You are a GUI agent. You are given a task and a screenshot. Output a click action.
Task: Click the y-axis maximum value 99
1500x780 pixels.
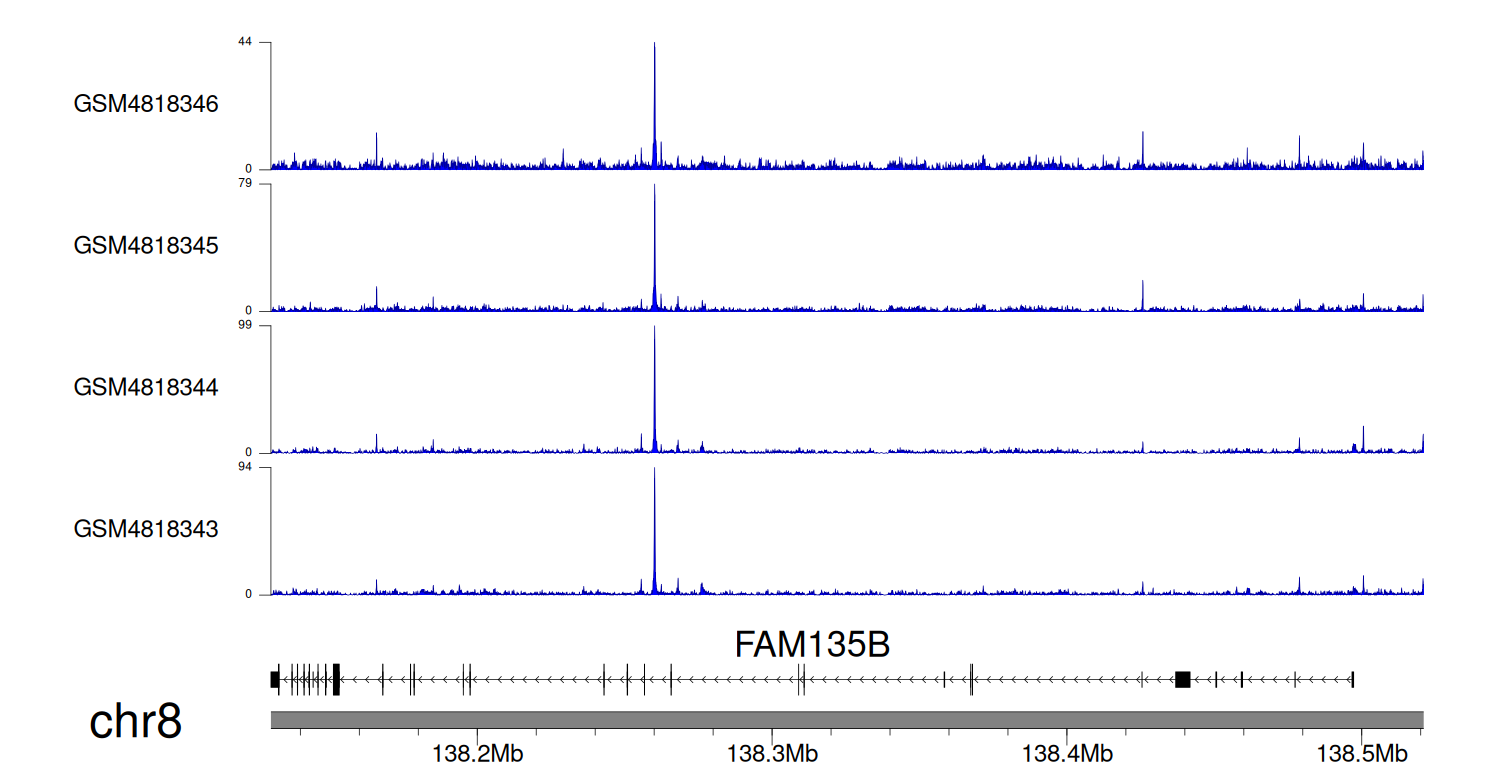pos(245,326)
